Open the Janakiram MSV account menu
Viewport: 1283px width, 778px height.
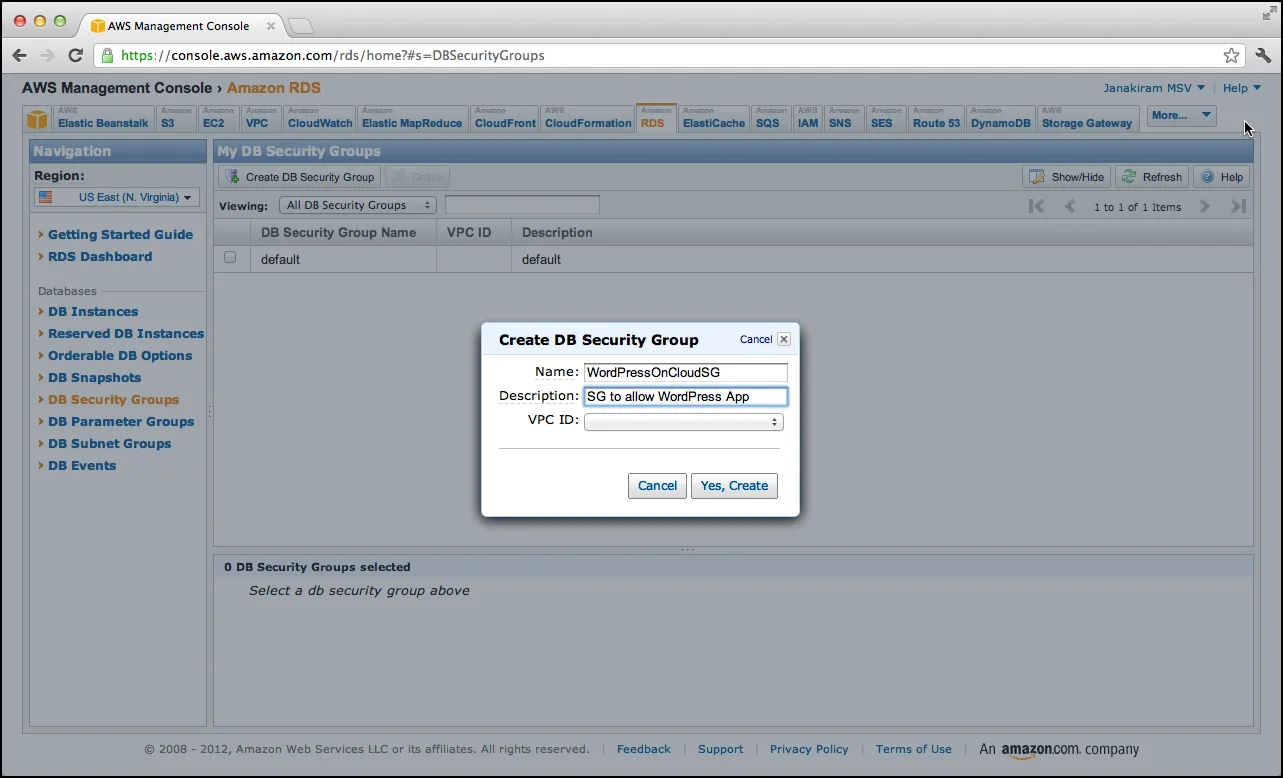point(1154,88)
